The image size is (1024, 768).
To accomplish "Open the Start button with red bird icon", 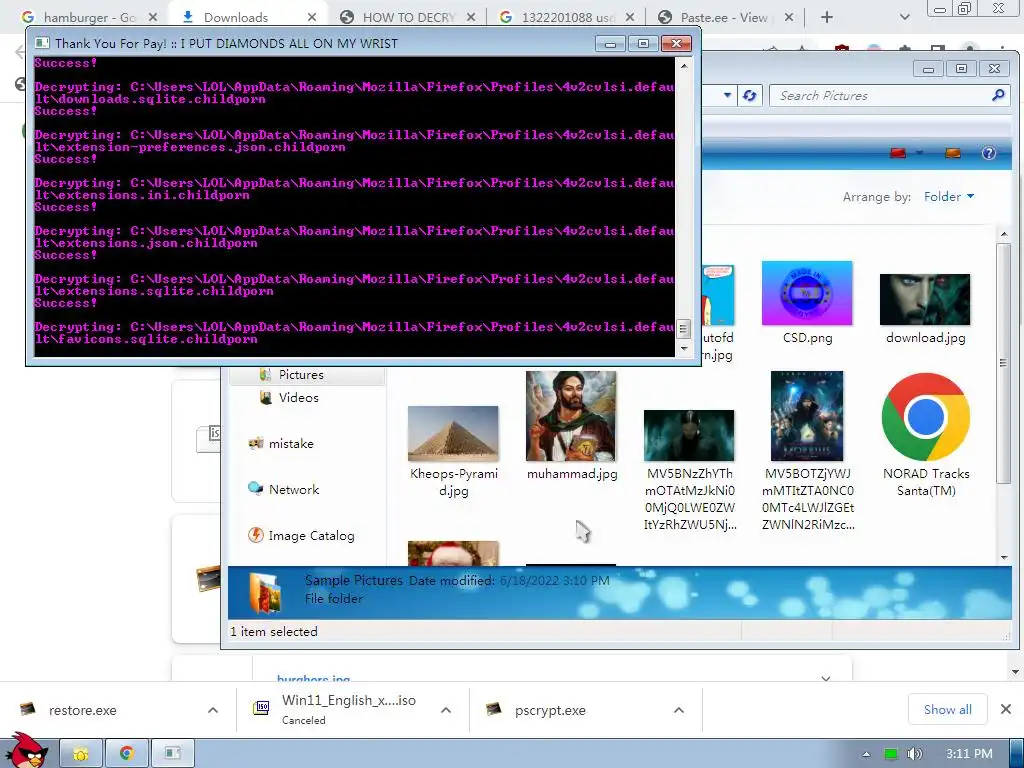I will pos(27,750).
